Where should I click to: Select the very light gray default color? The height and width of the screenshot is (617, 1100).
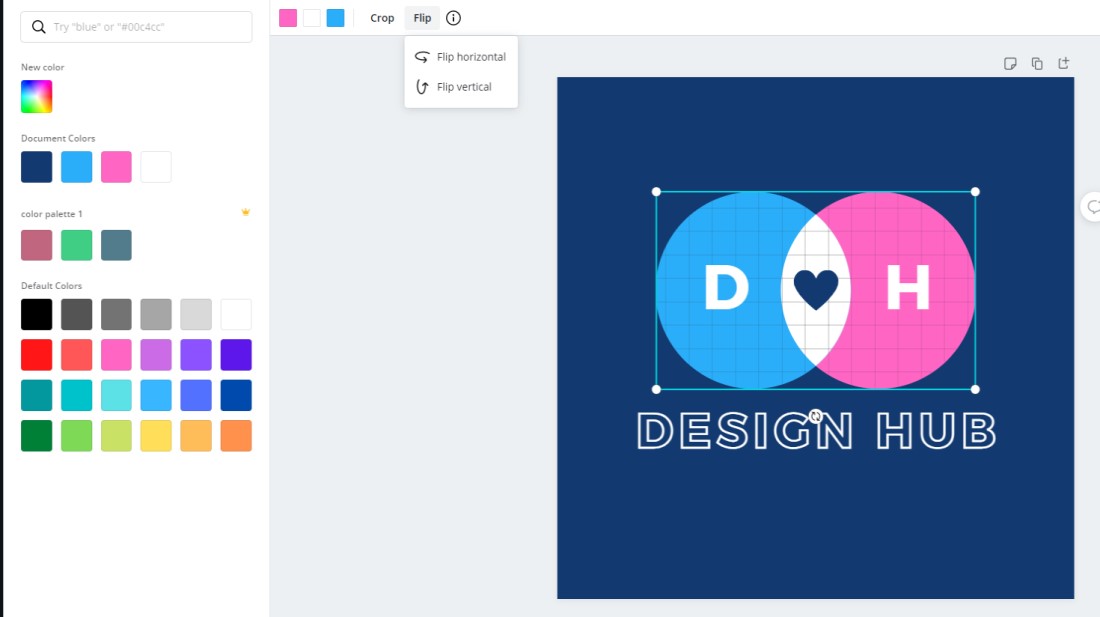[x=196, y=314]
